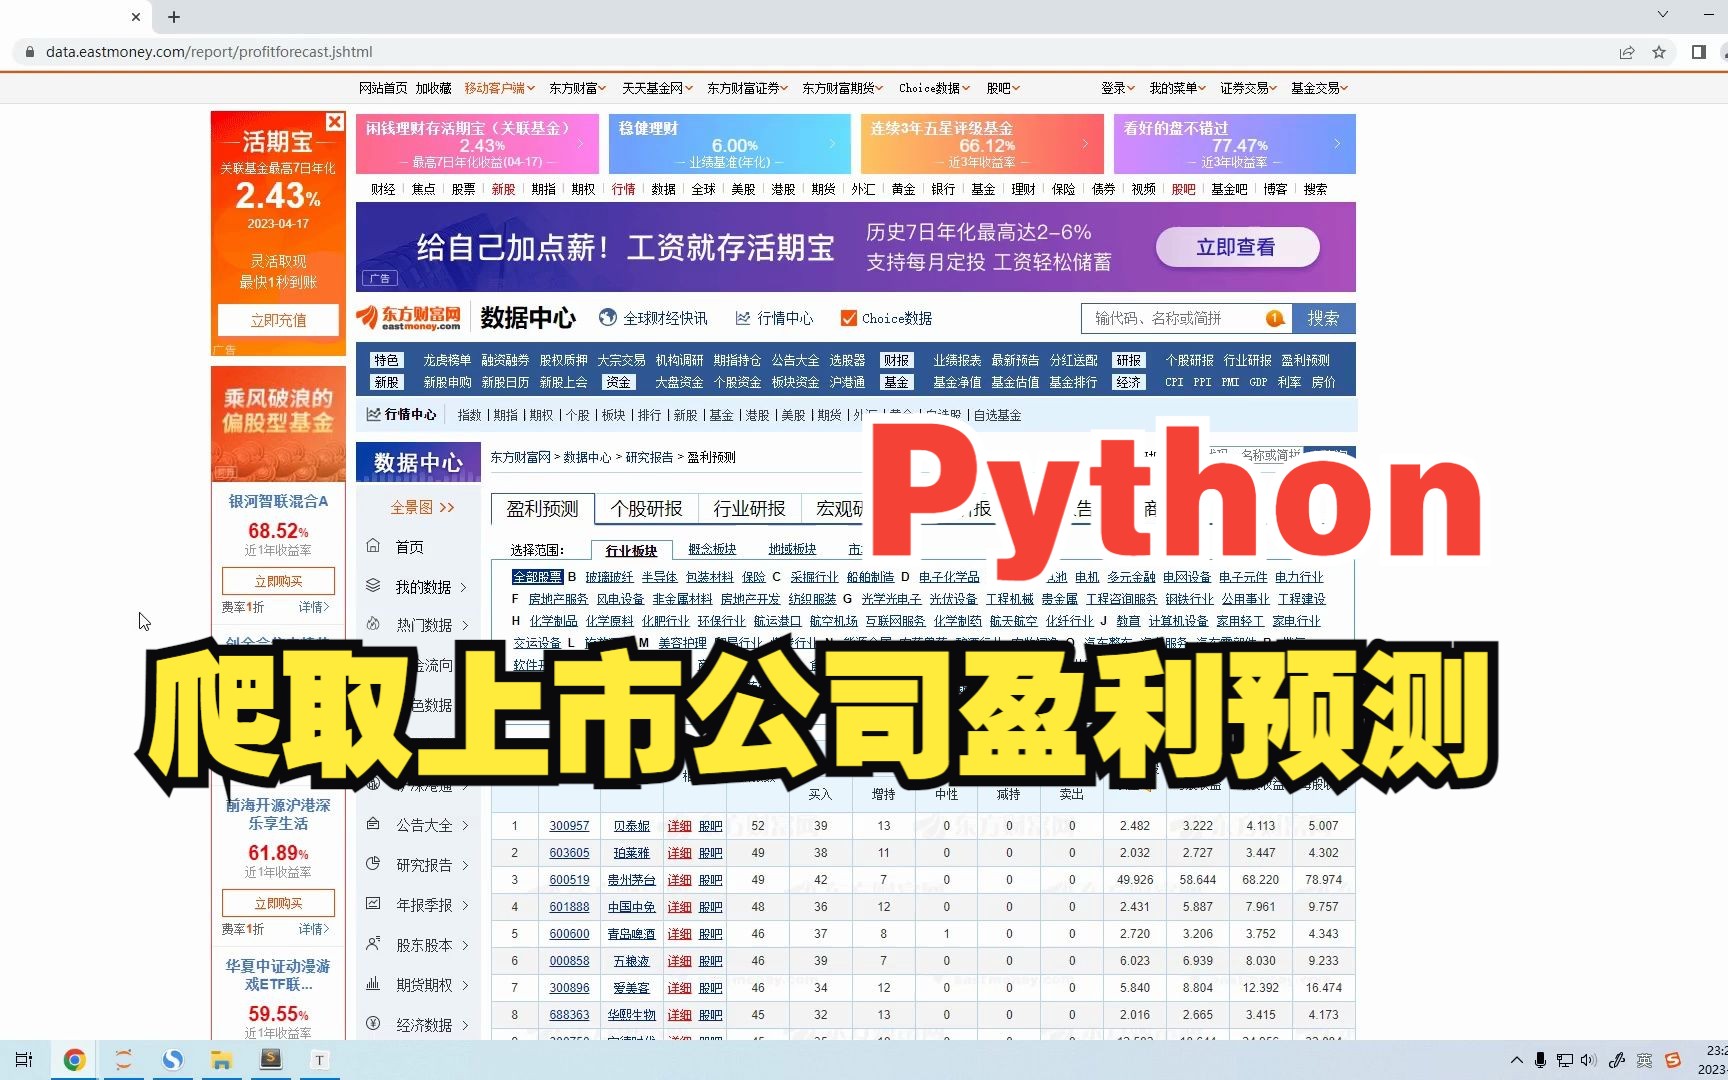Expand 证券交易 dropdown

[1249, 88]
